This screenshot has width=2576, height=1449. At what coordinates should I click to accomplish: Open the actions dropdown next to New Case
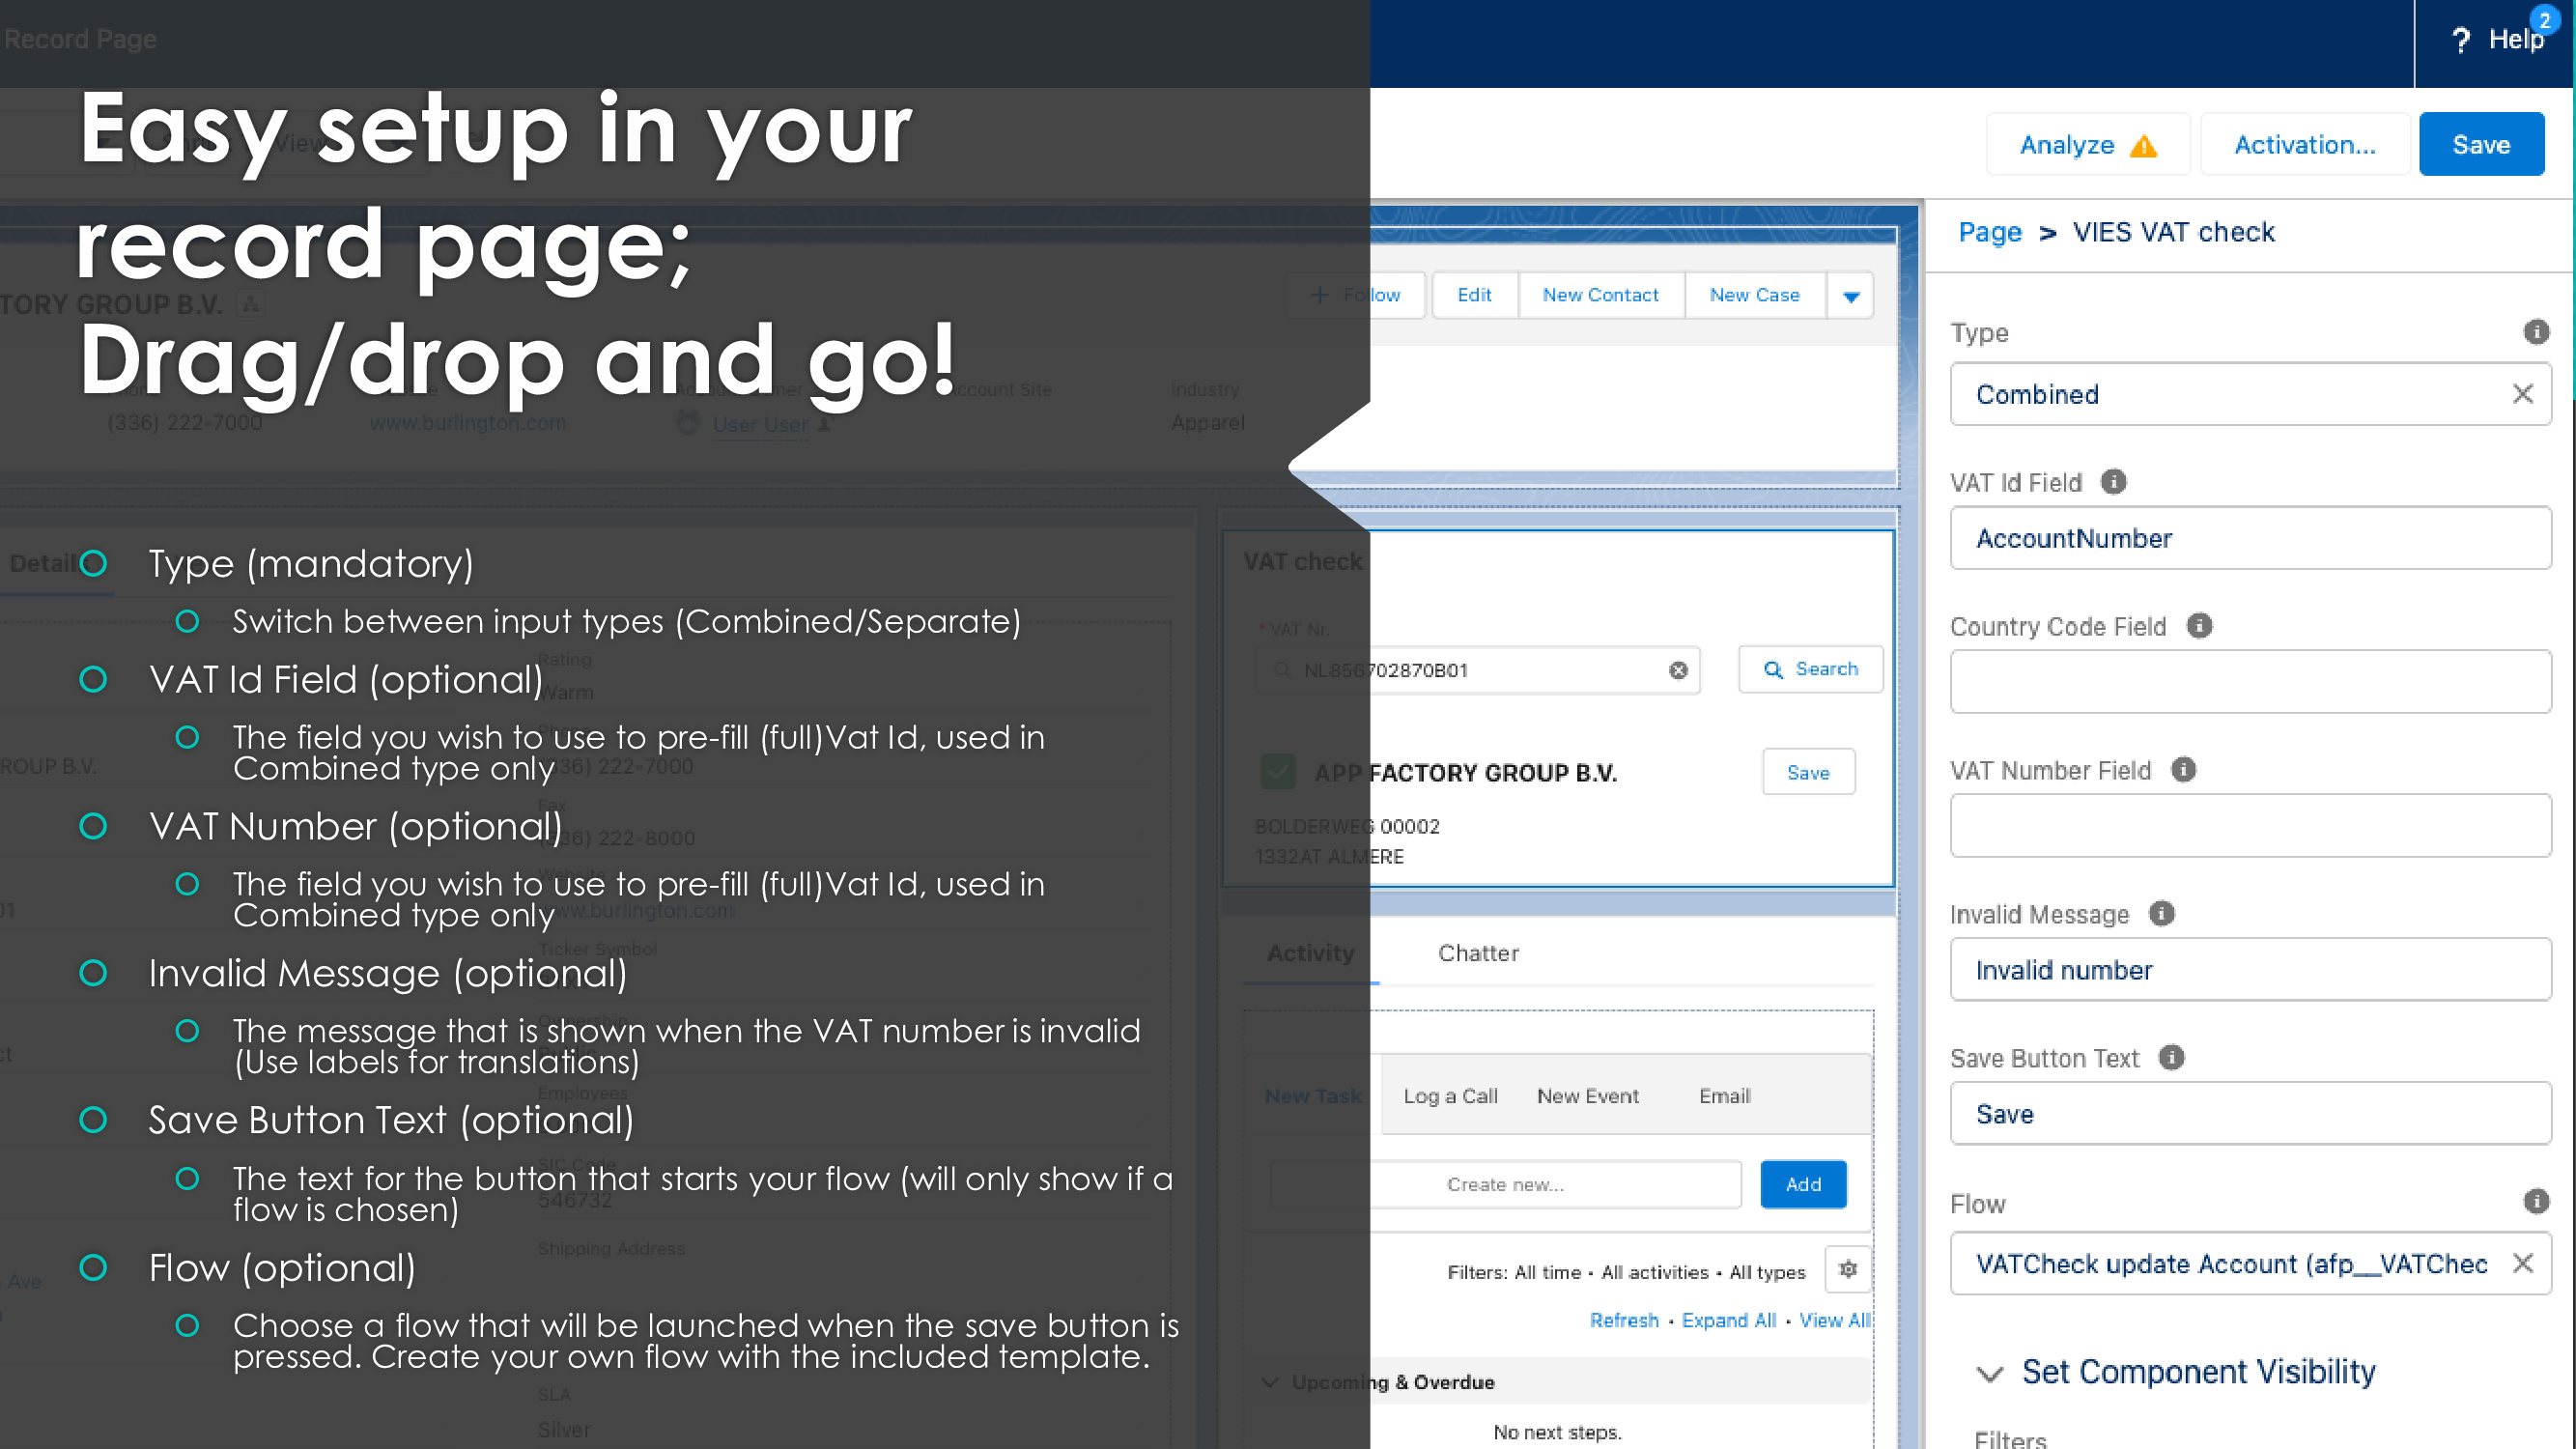[1850, 296]
